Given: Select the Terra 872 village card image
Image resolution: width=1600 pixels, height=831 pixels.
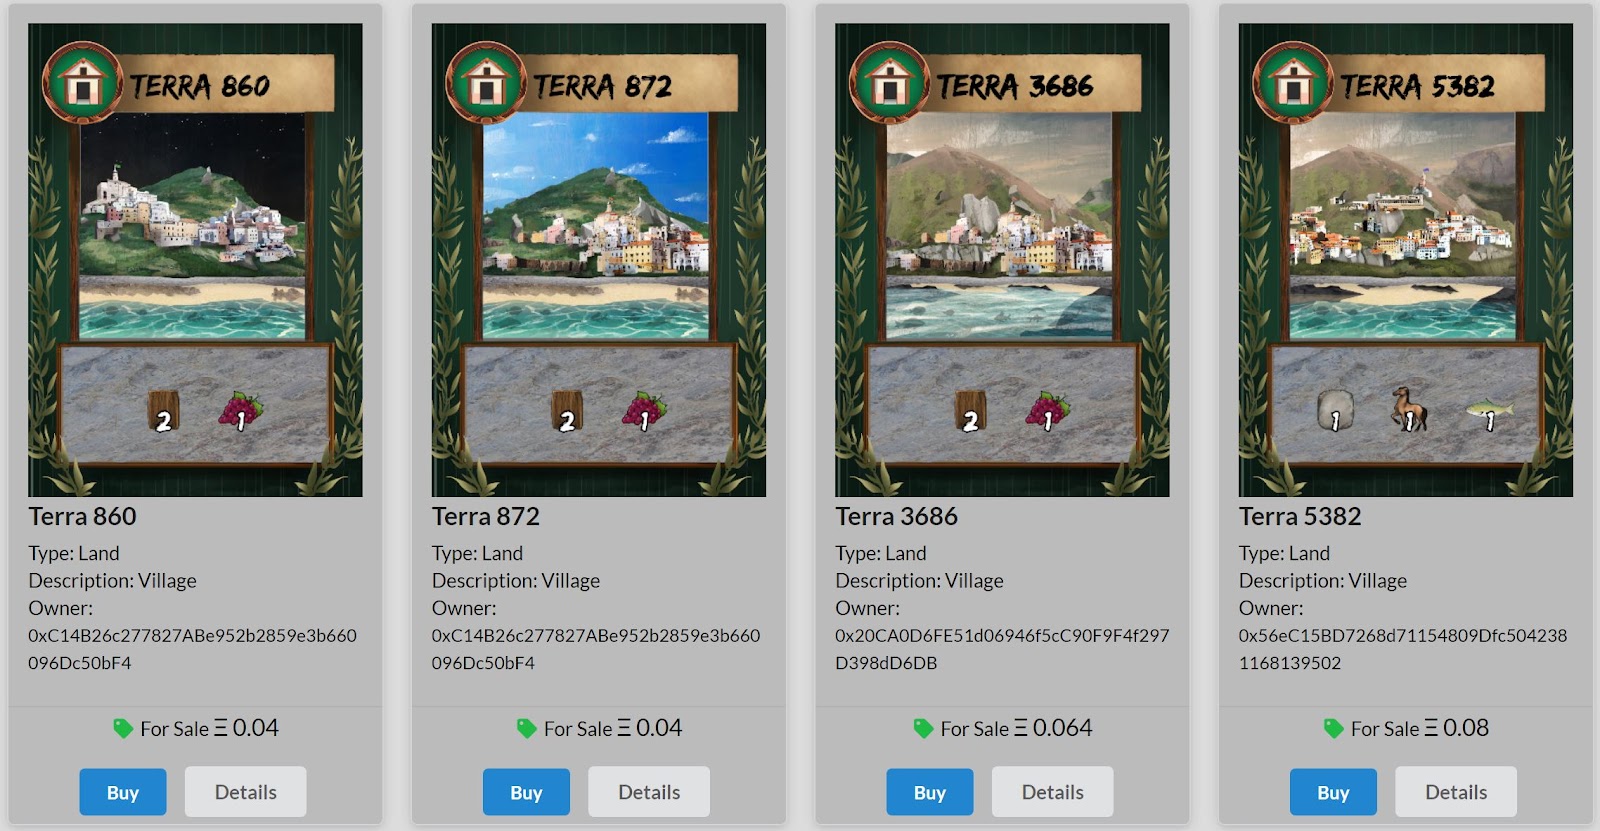Looking at the screenshot, I should pyautogui.click(x=599, y=260).
